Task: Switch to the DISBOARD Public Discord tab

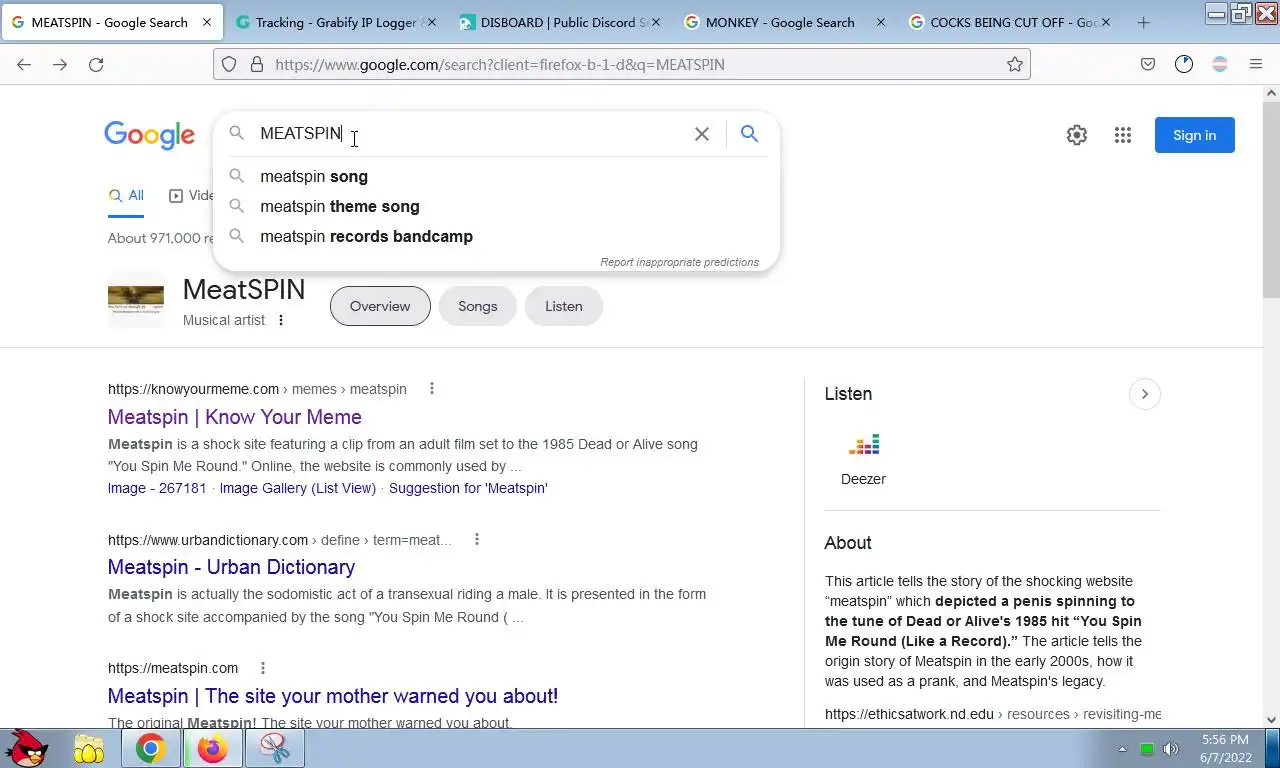Action: (x=558, y=22)
